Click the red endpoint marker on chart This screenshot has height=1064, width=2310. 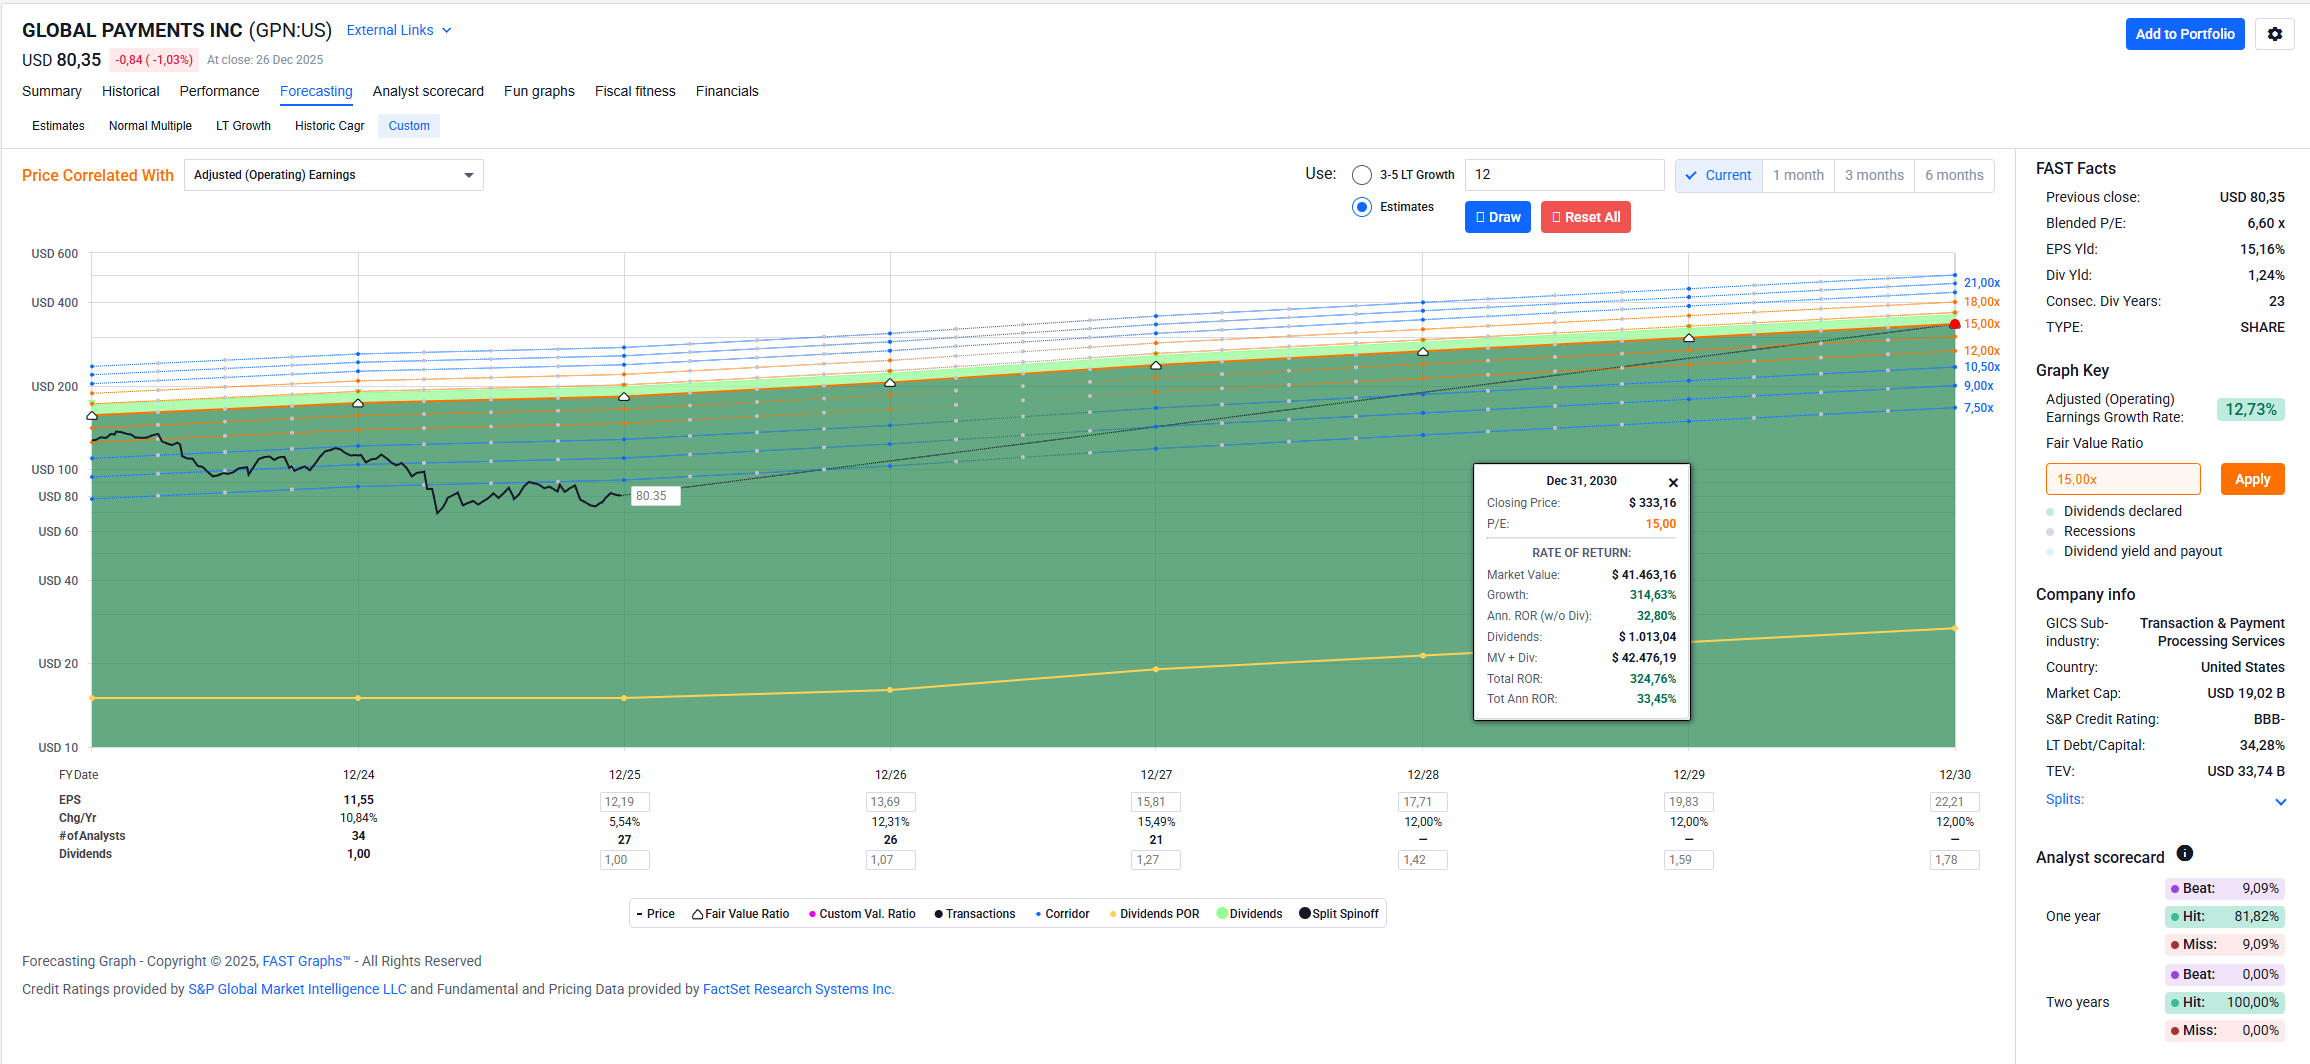pos(1954,324)
